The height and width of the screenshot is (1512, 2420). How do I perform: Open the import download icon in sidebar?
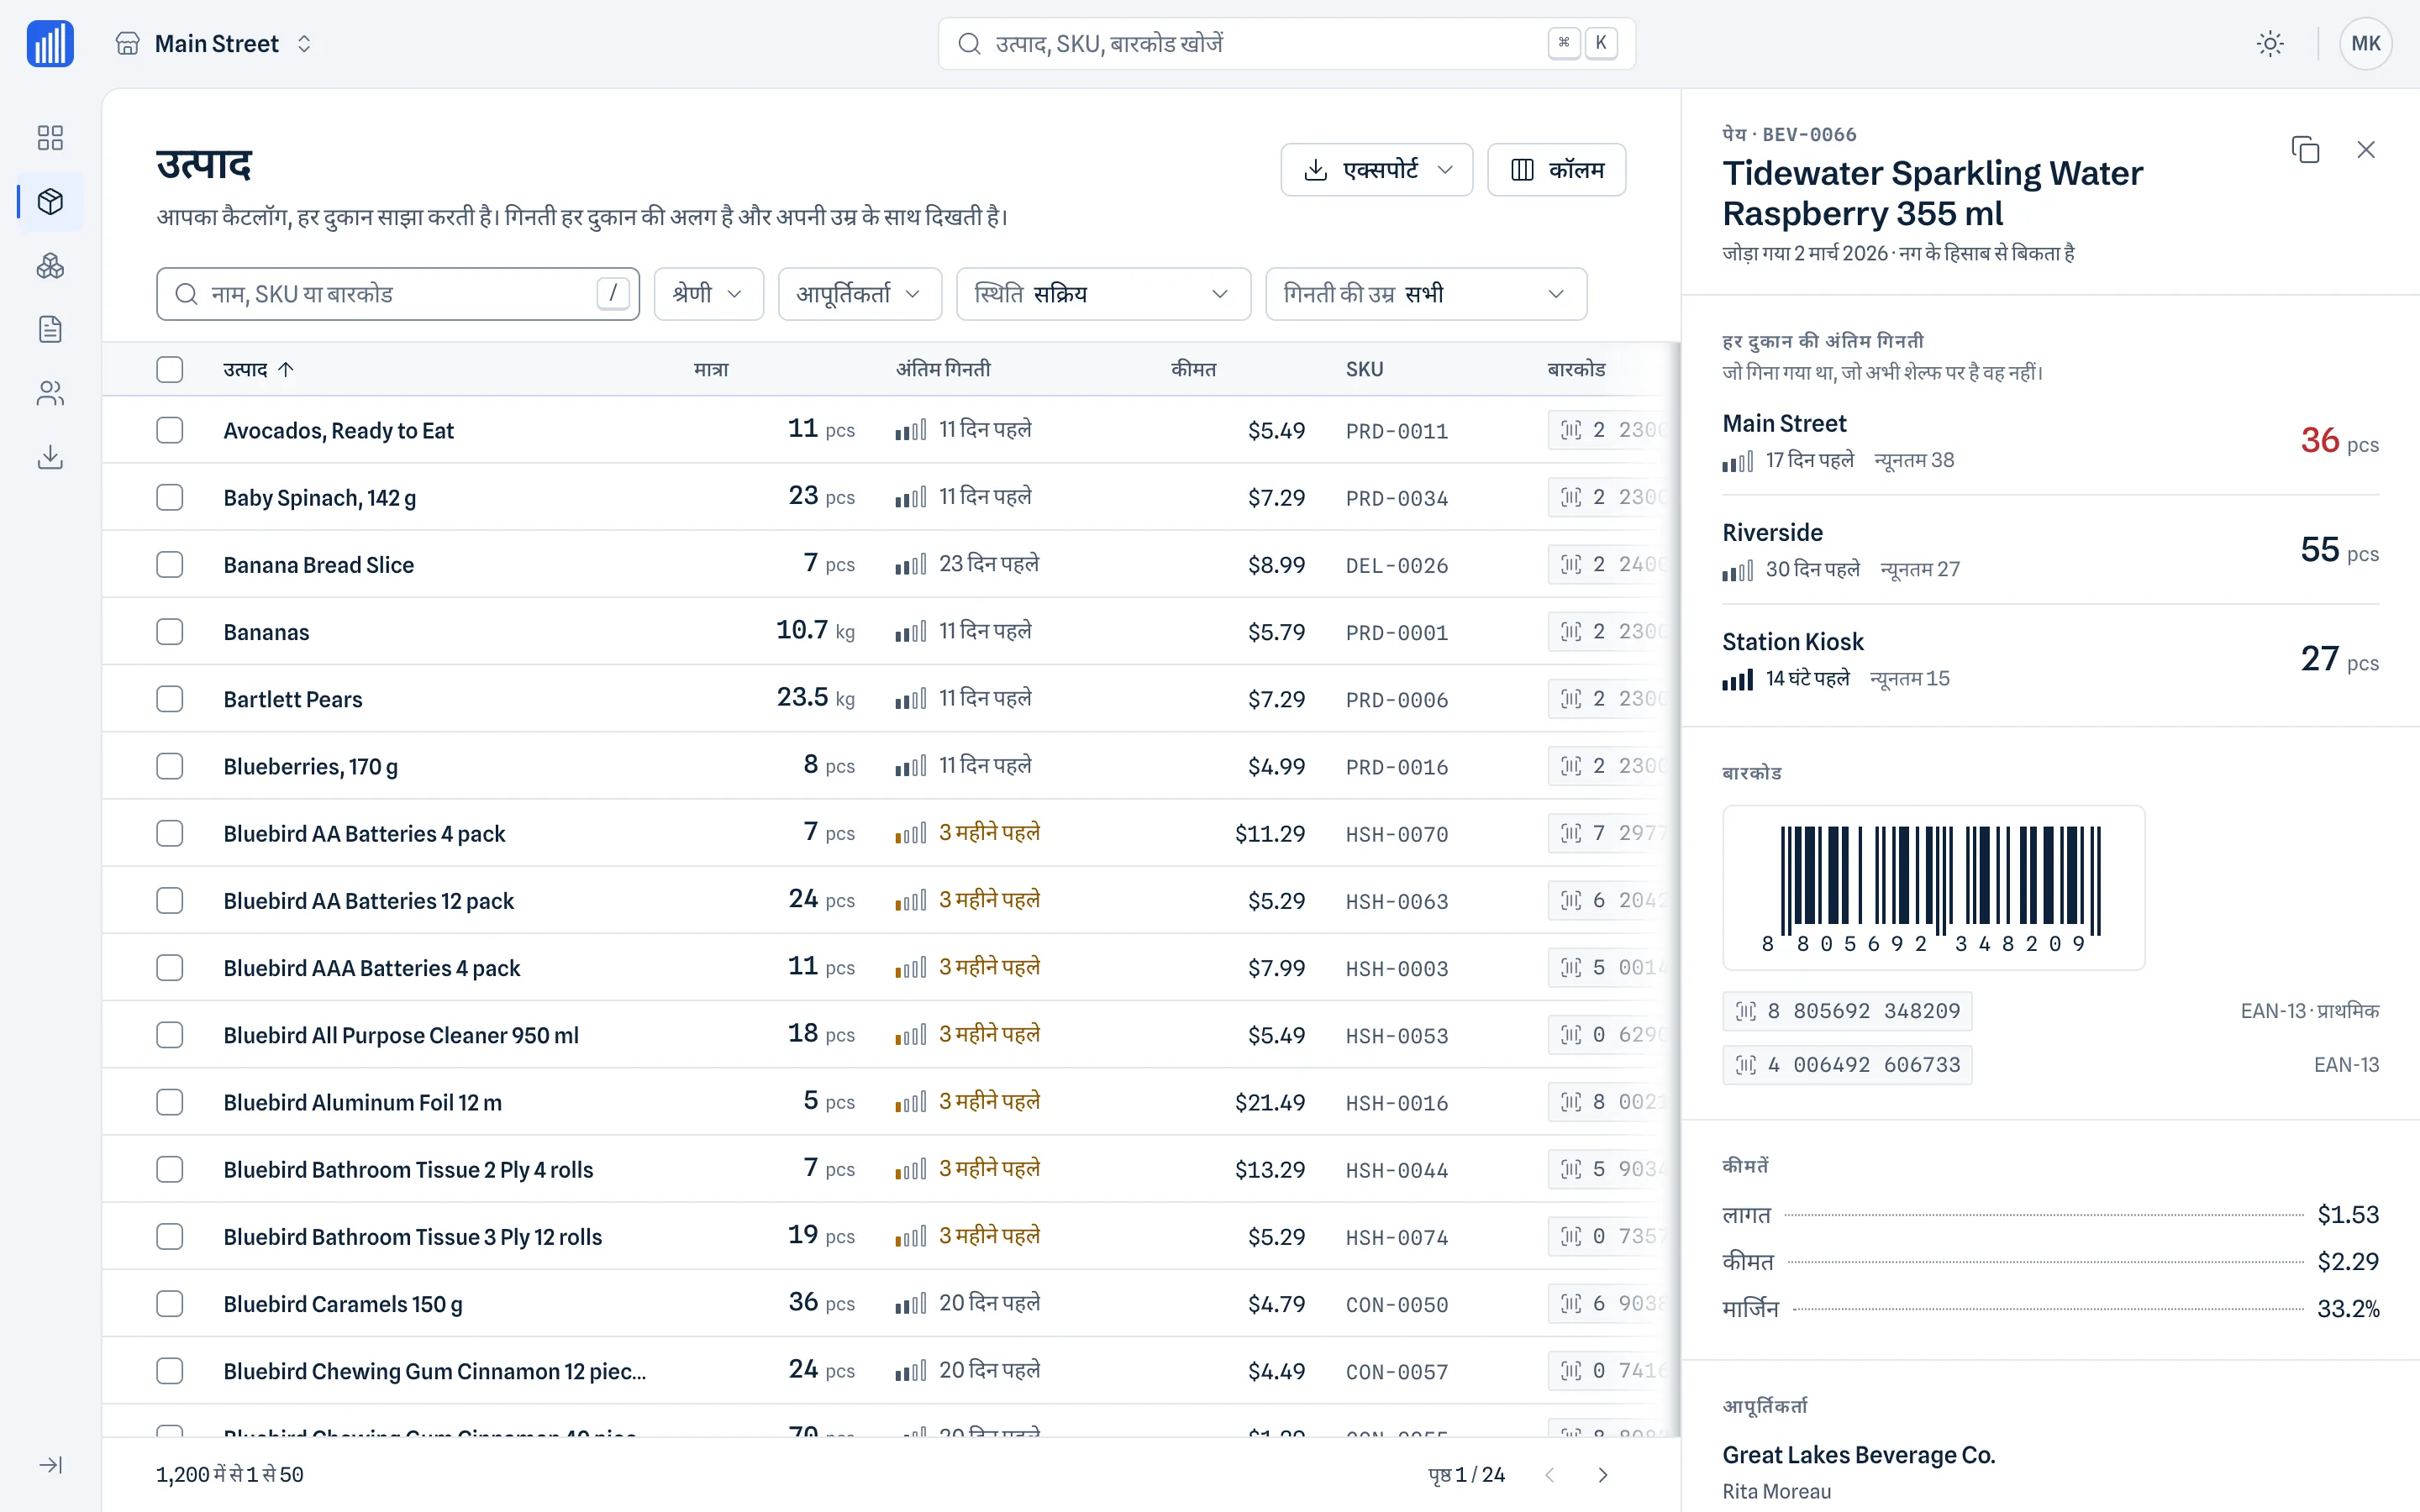tap(50, 457)
